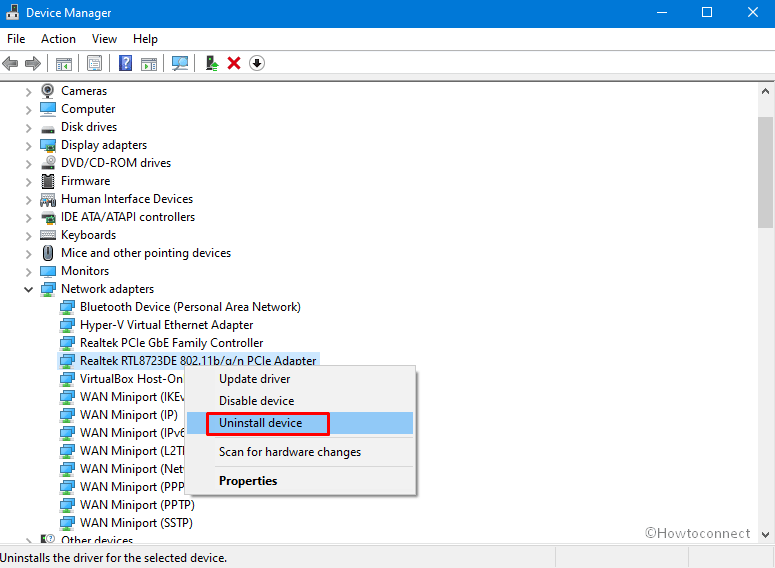
Task: Click the Mice and pointing devices icon
Action: pos(48,253)
